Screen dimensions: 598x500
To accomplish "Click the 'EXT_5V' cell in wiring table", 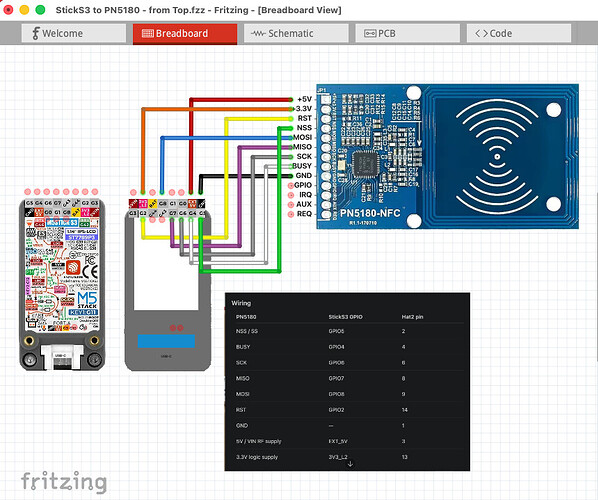I will [x=338, y=441].
